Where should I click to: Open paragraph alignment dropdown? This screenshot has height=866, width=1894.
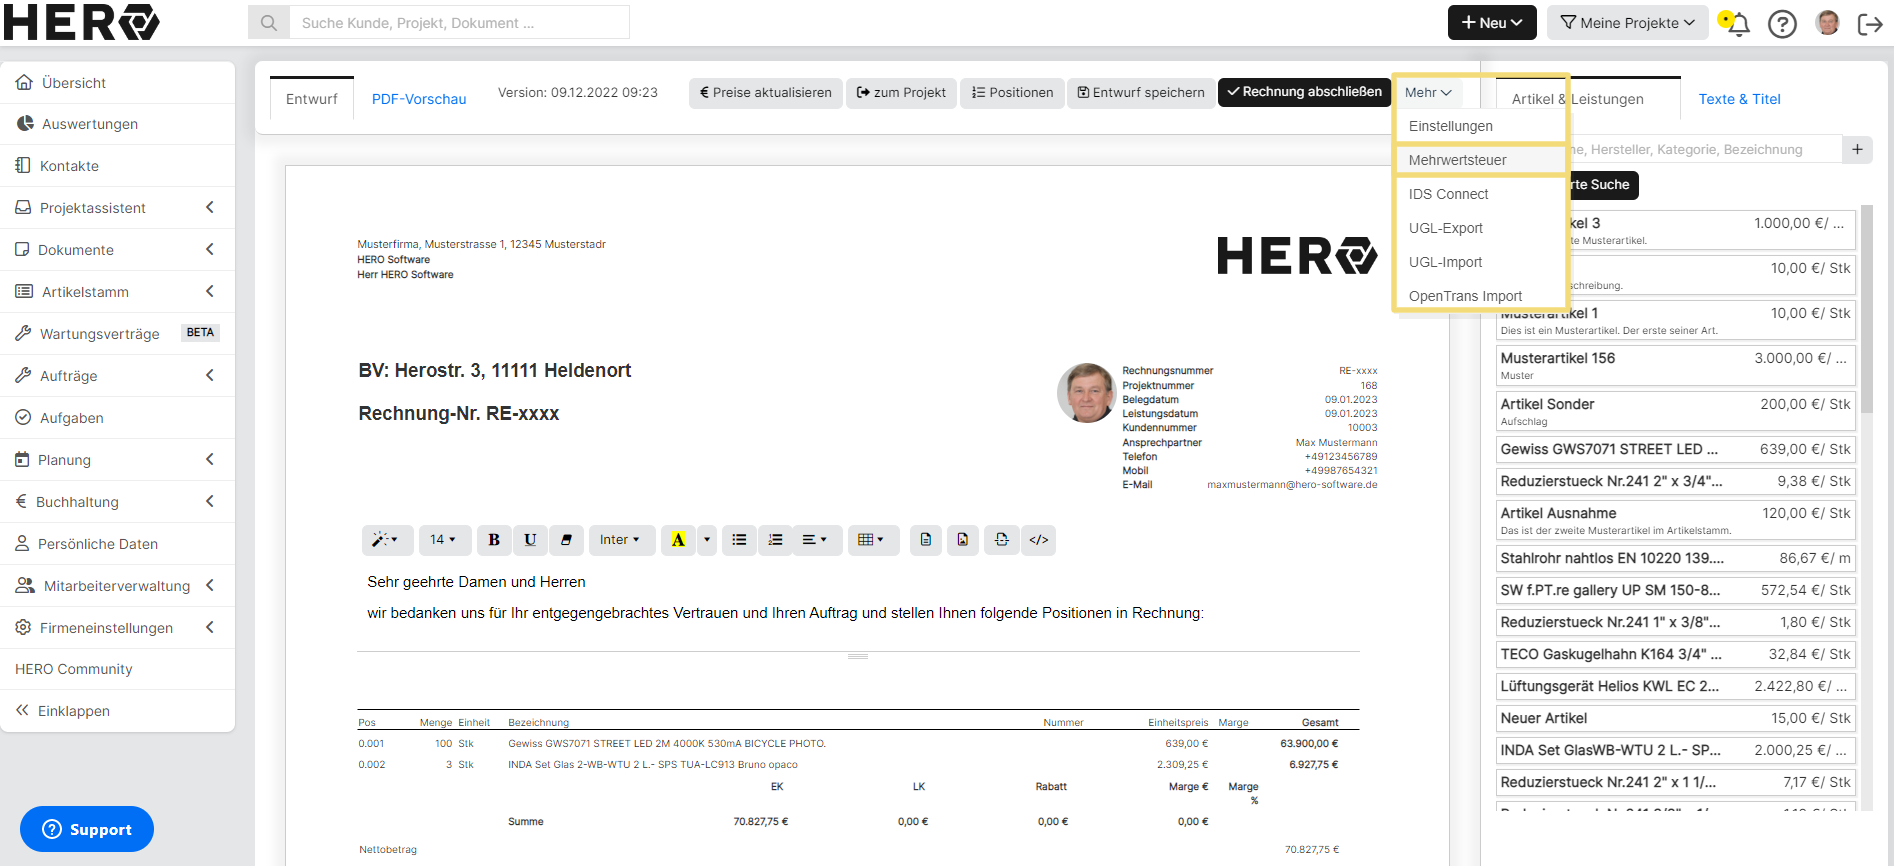[x=817, y=540]
